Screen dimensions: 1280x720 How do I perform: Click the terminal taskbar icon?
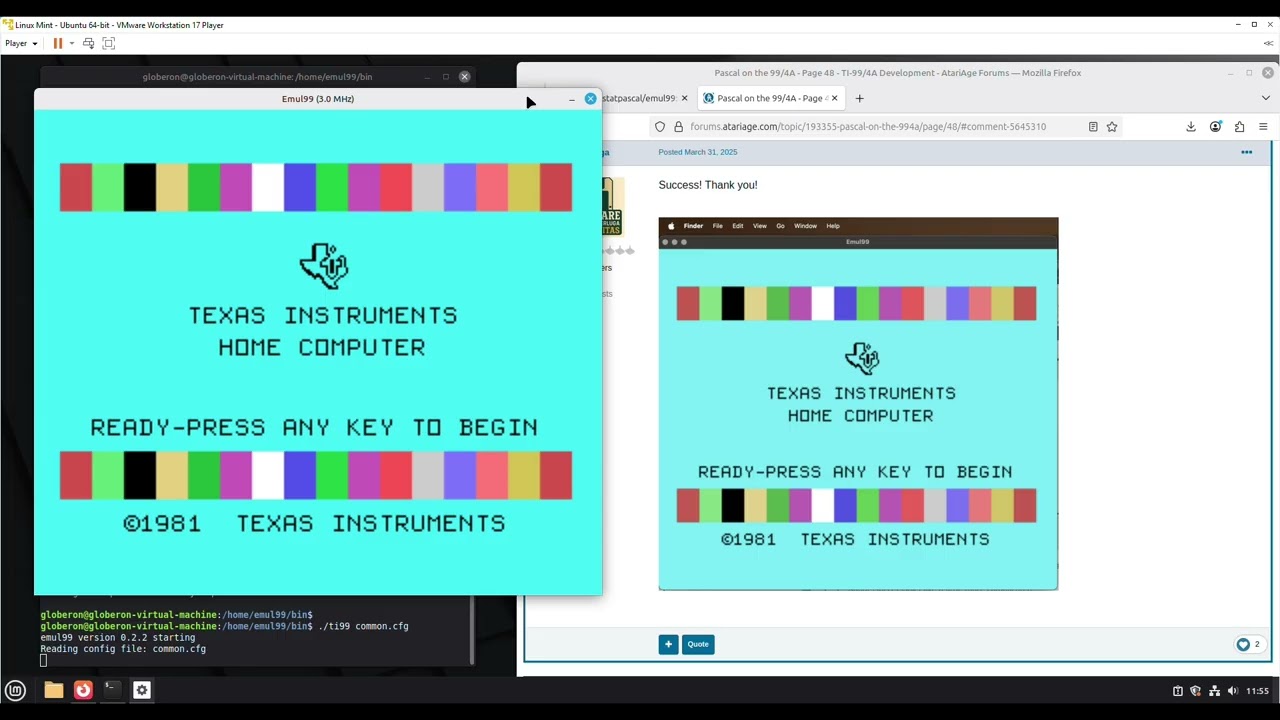coord(112,690)
